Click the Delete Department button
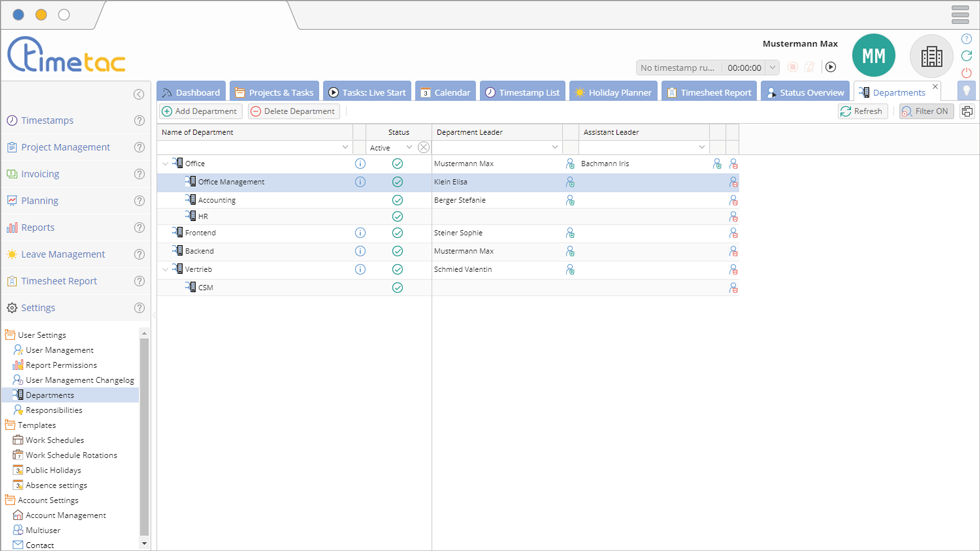Viewport: 980px width, 551px height. coord(294,112)
